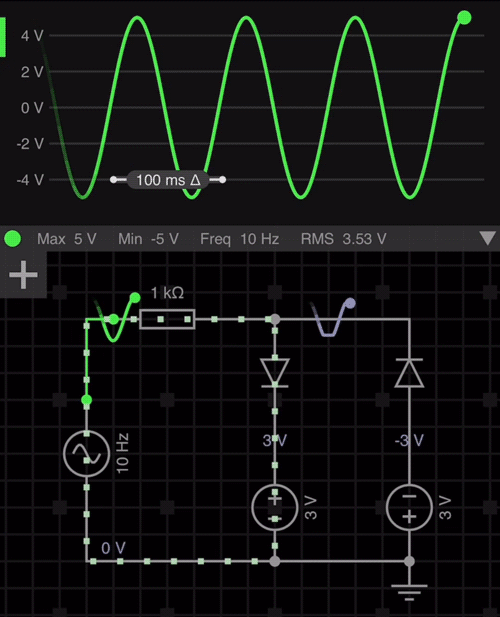Viewport: 500px width, 617px height.
Task: Select the right 3 V DC source
Action: click(409, 508)
